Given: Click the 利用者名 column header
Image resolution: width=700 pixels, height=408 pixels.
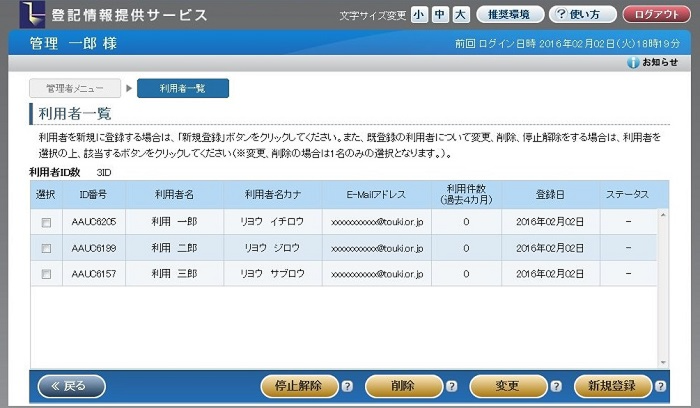Looking at the screenshot, I should coord(175,195).
